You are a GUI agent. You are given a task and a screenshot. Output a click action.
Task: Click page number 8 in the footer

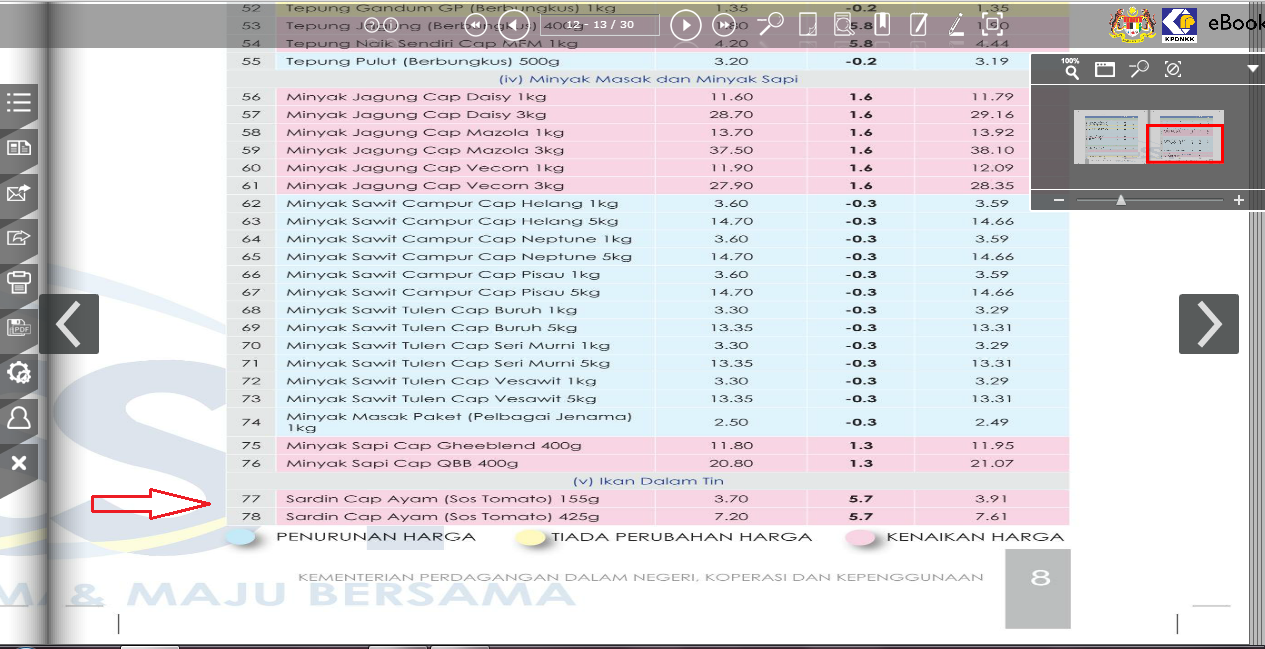tap(1040, 577)
